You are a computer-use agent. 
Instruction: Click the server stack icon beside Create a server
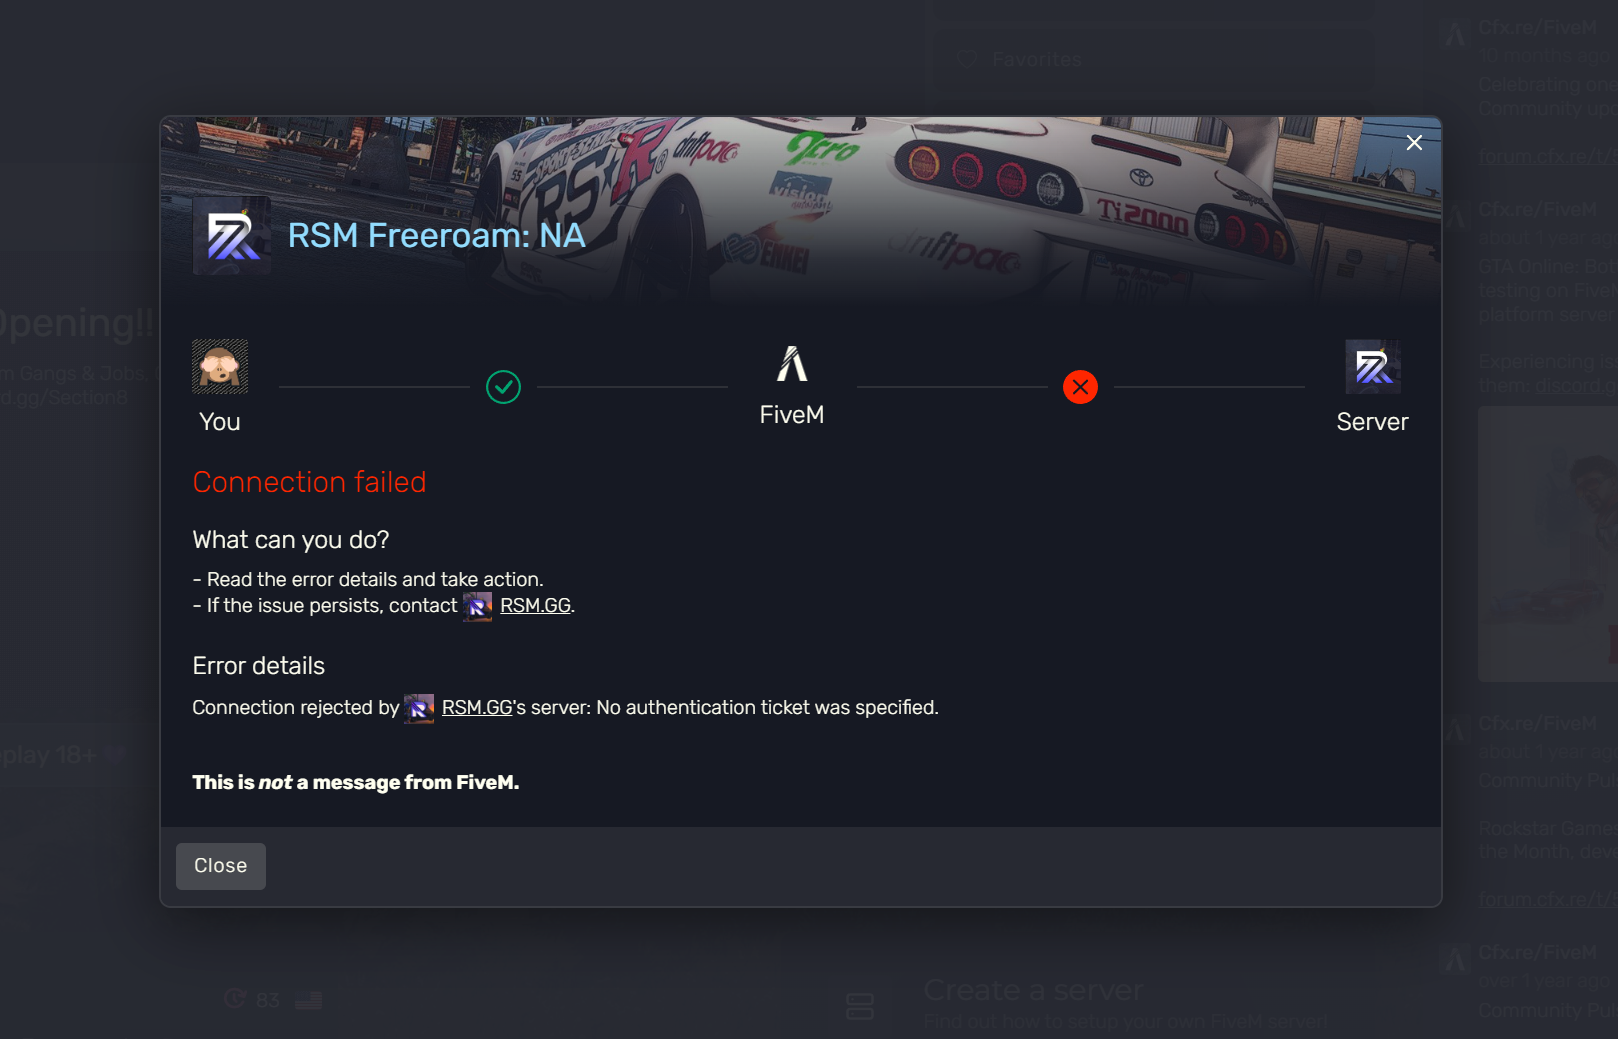pyautogui.click(x=860, y=1006)
